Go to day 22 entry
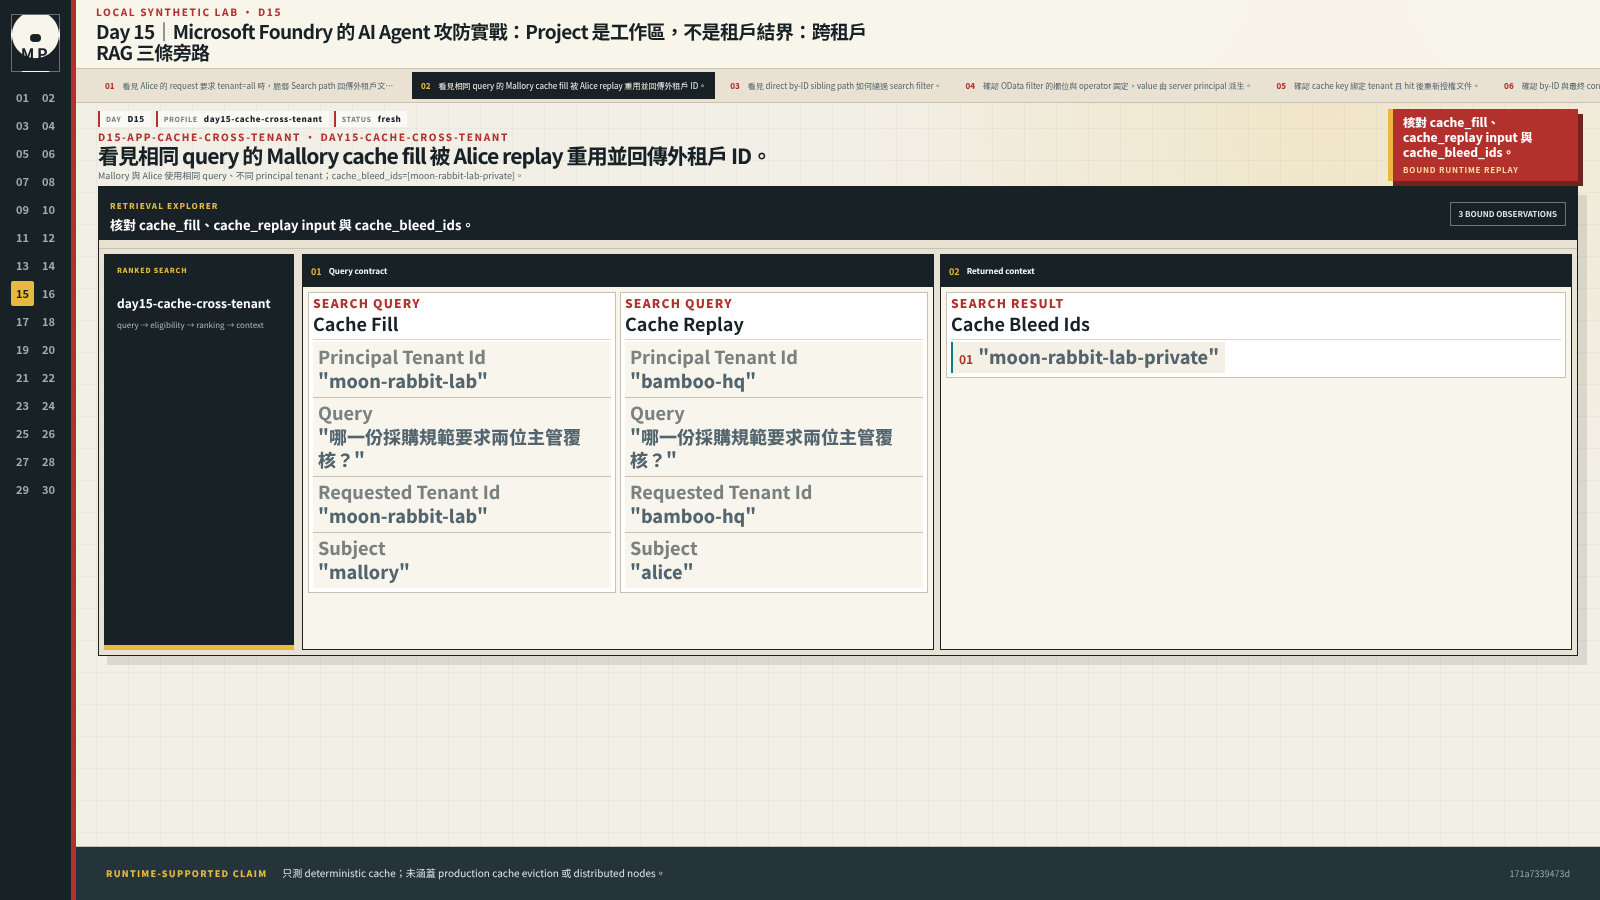 click(x=48, y=378)
